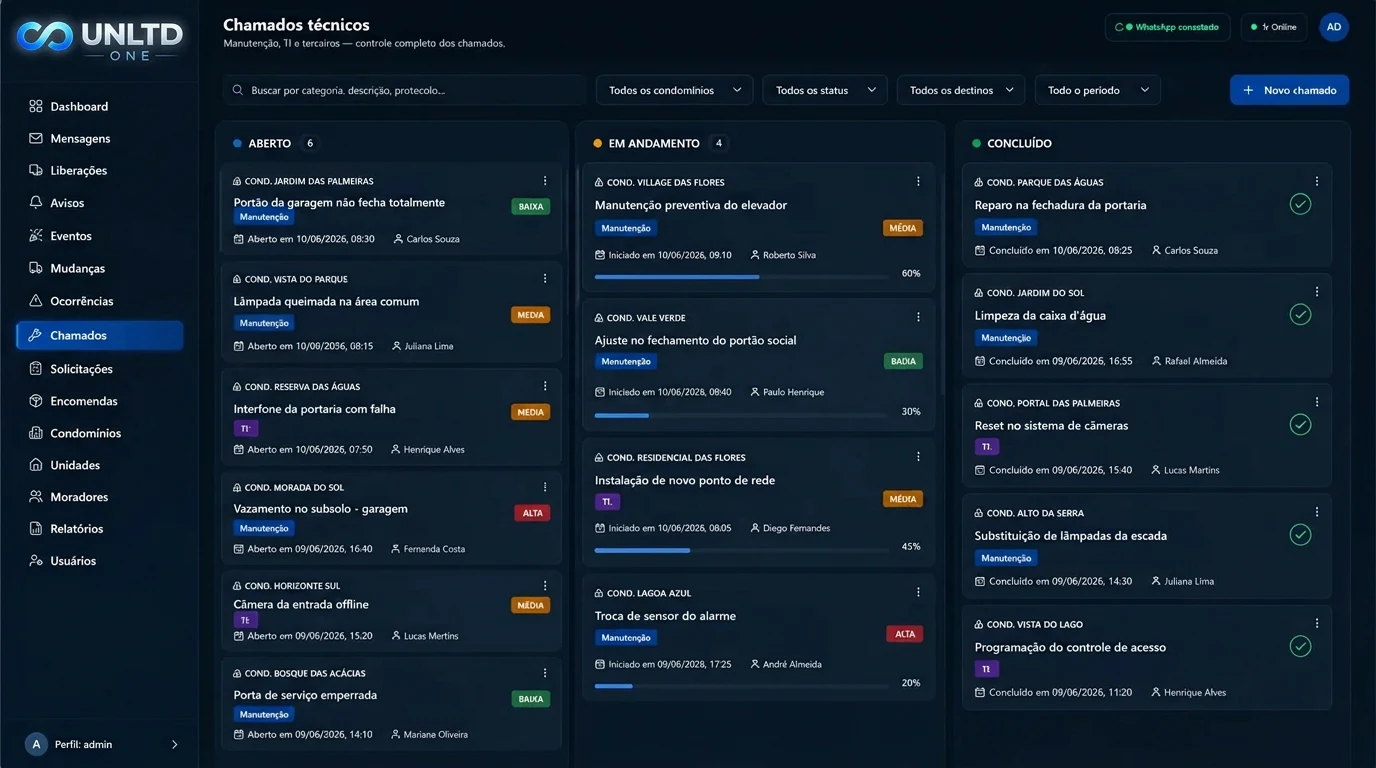Open options menu for Alto da Serra card
The width and height of the screenshot is (1376, 768).
[1316, 512]
